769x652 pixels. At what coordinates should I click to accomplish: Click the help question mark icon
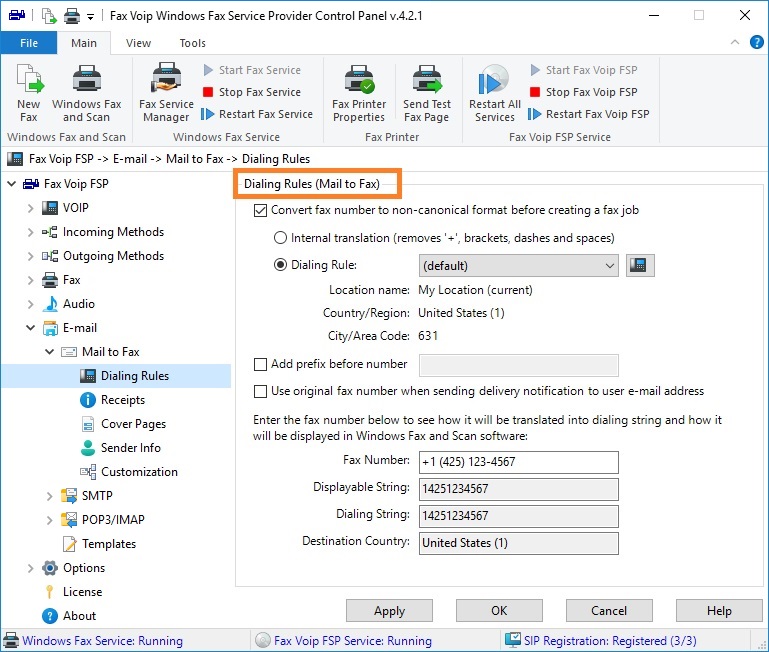click(x=756, y=43)
